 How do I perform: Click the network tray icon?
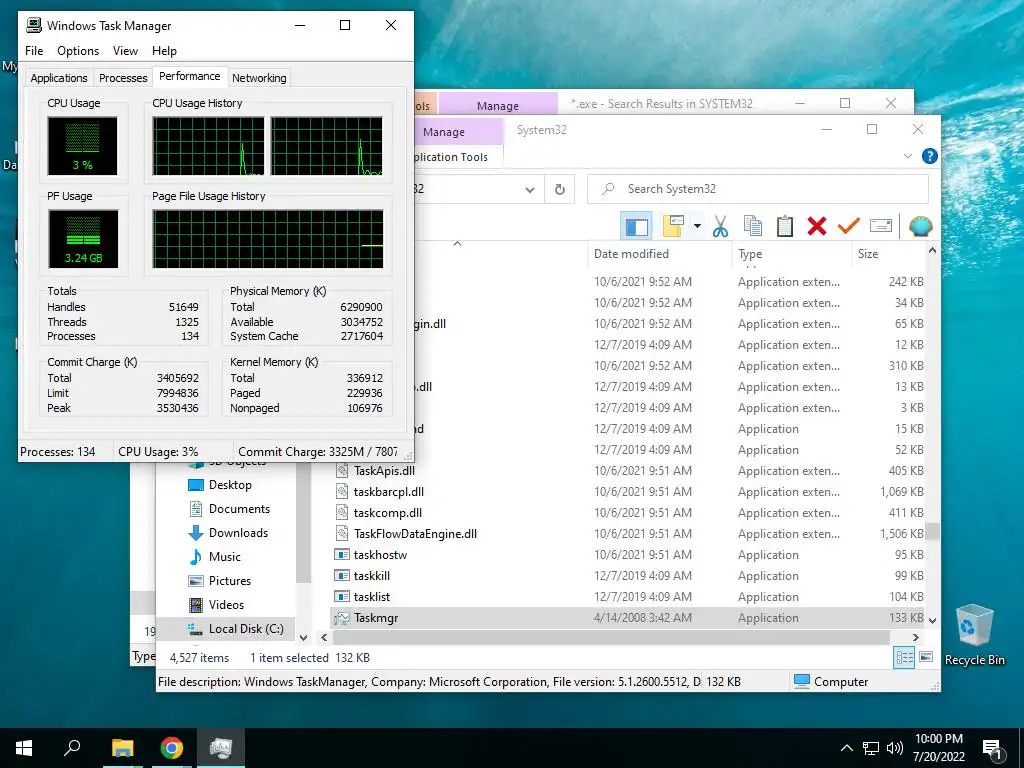[871, 748]
